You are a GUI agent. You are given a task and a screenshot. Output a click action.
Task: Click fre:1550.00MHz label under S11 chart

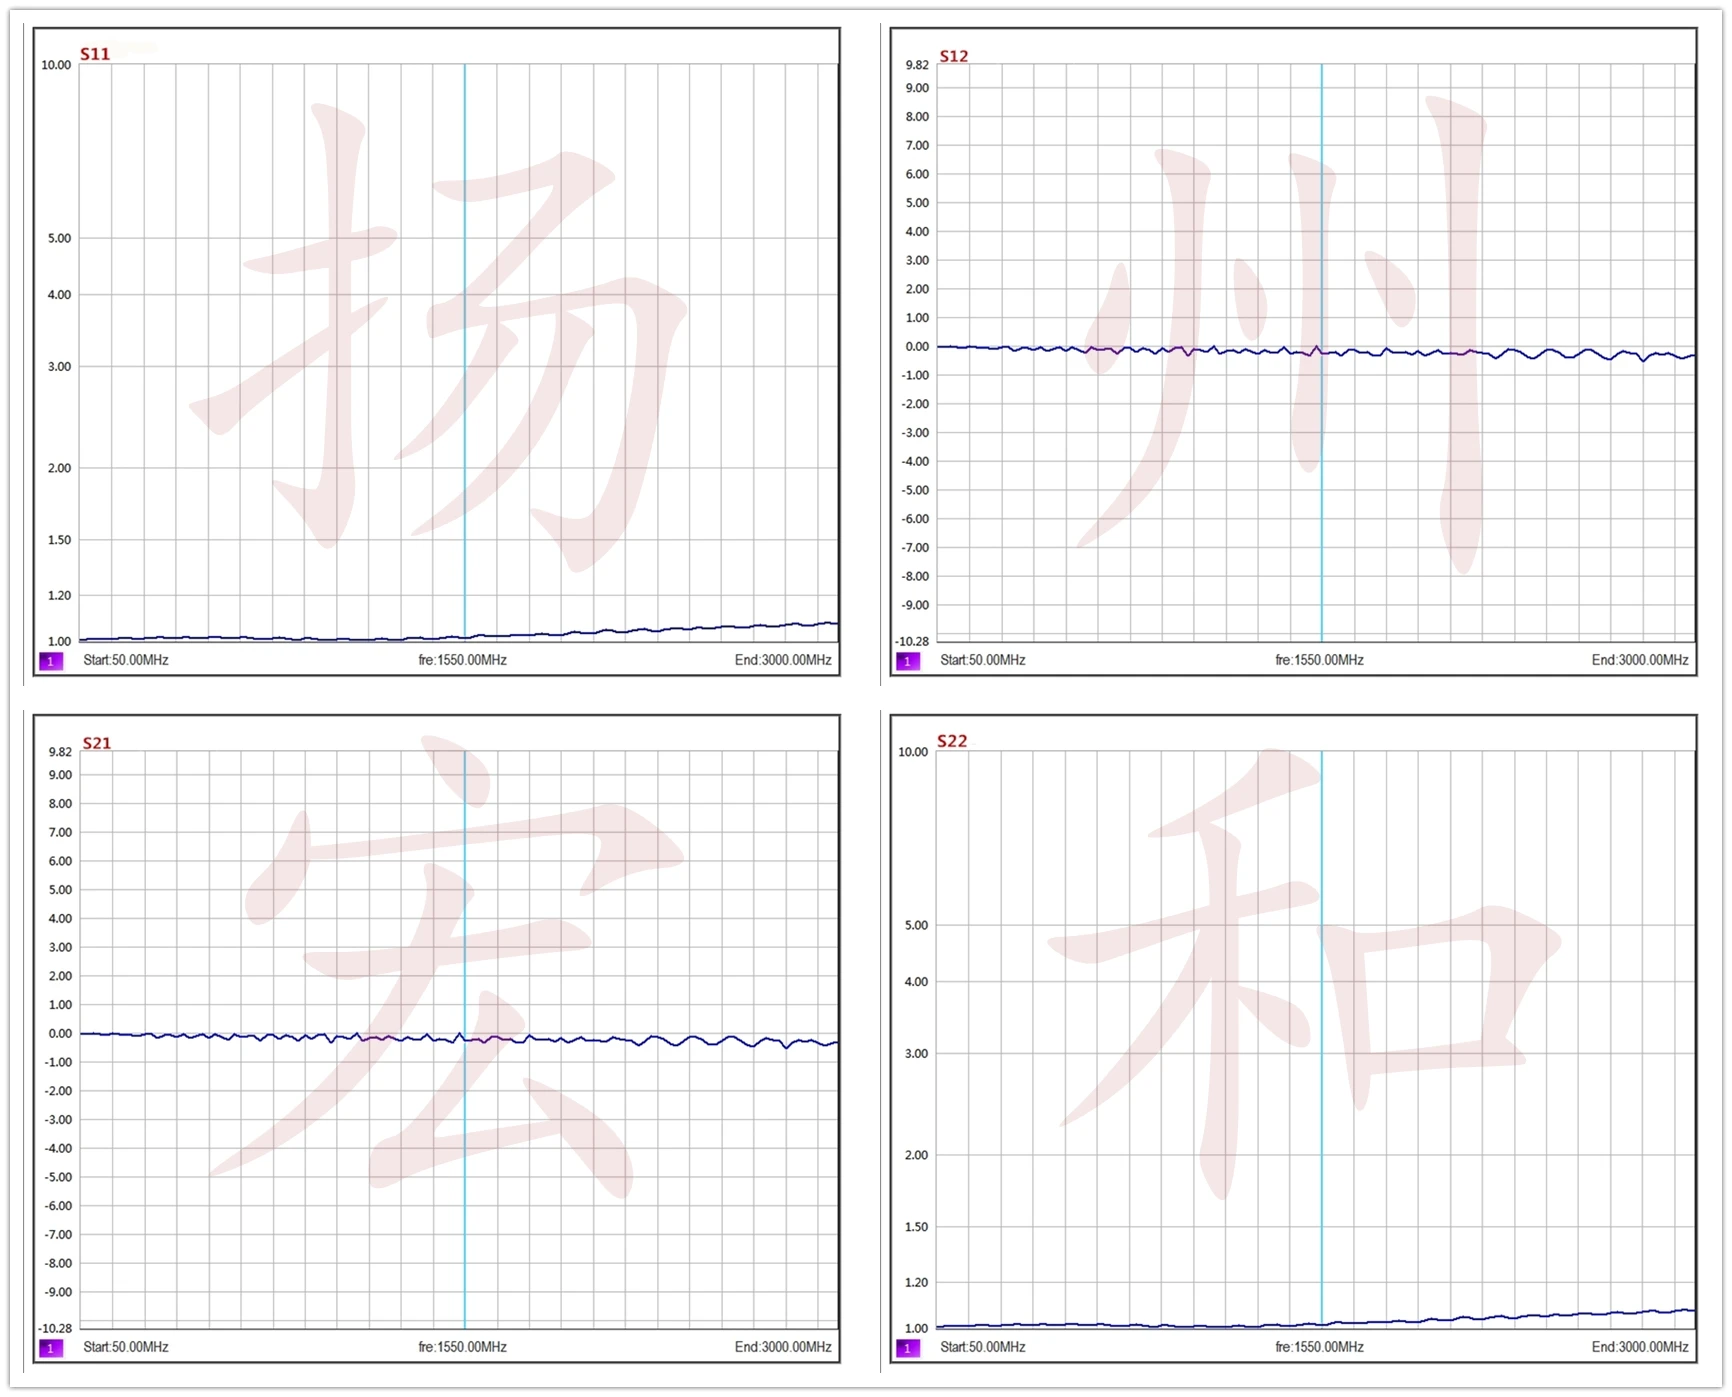(x=463, y=660)
